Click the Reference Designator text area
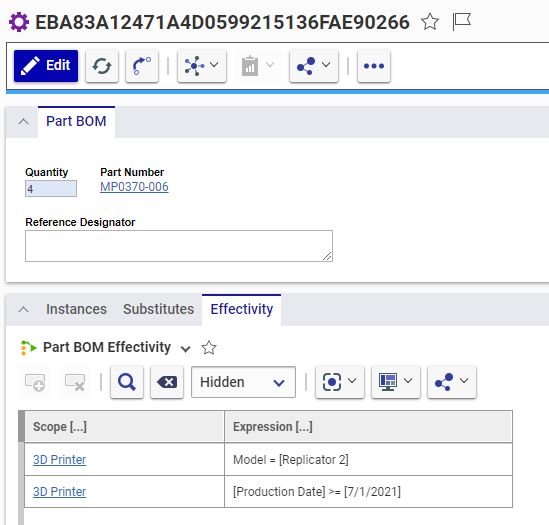 coord(179,246)
